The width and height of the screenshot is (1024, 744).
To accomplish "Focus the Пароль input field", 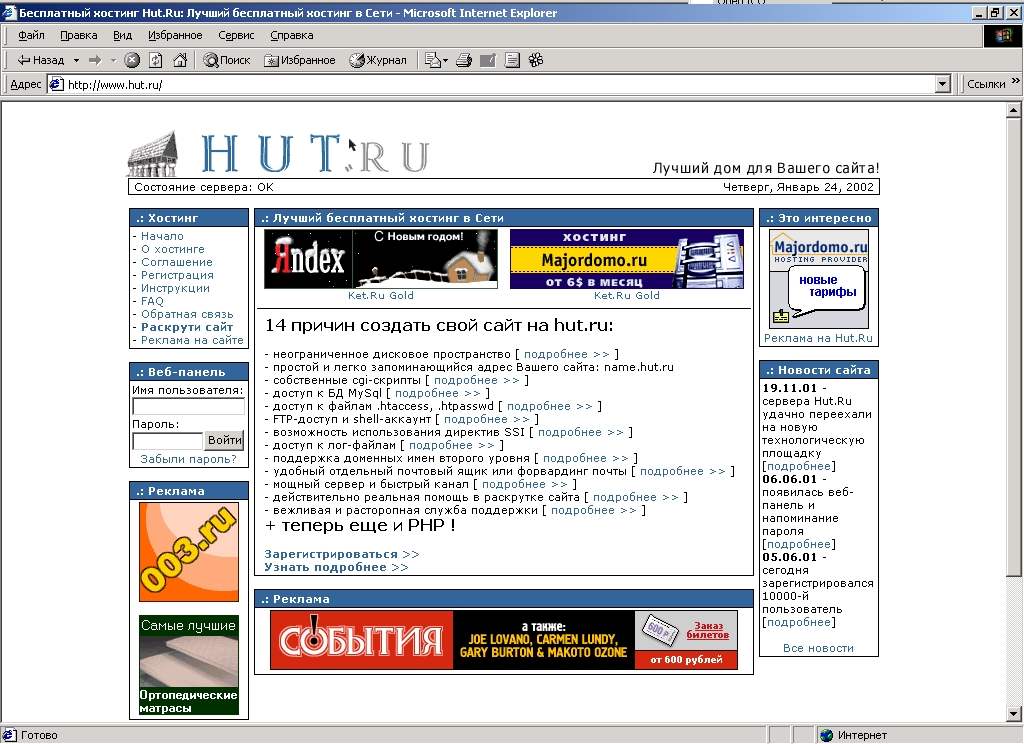I will click(x=167, y=441).
